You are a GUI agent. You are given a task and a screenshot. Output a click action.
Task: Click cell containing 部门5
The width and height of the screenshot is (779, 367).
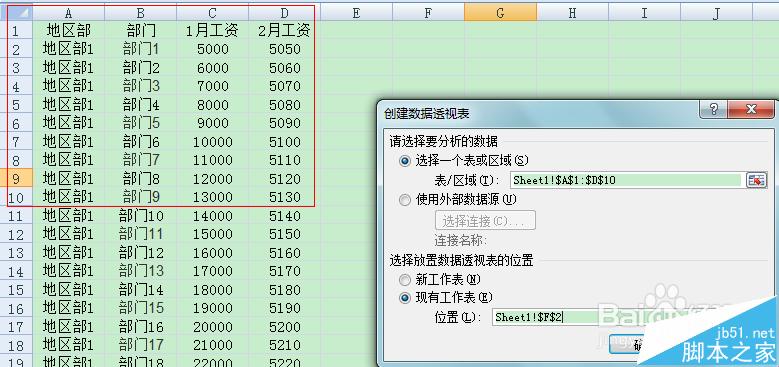click(141, 124)
